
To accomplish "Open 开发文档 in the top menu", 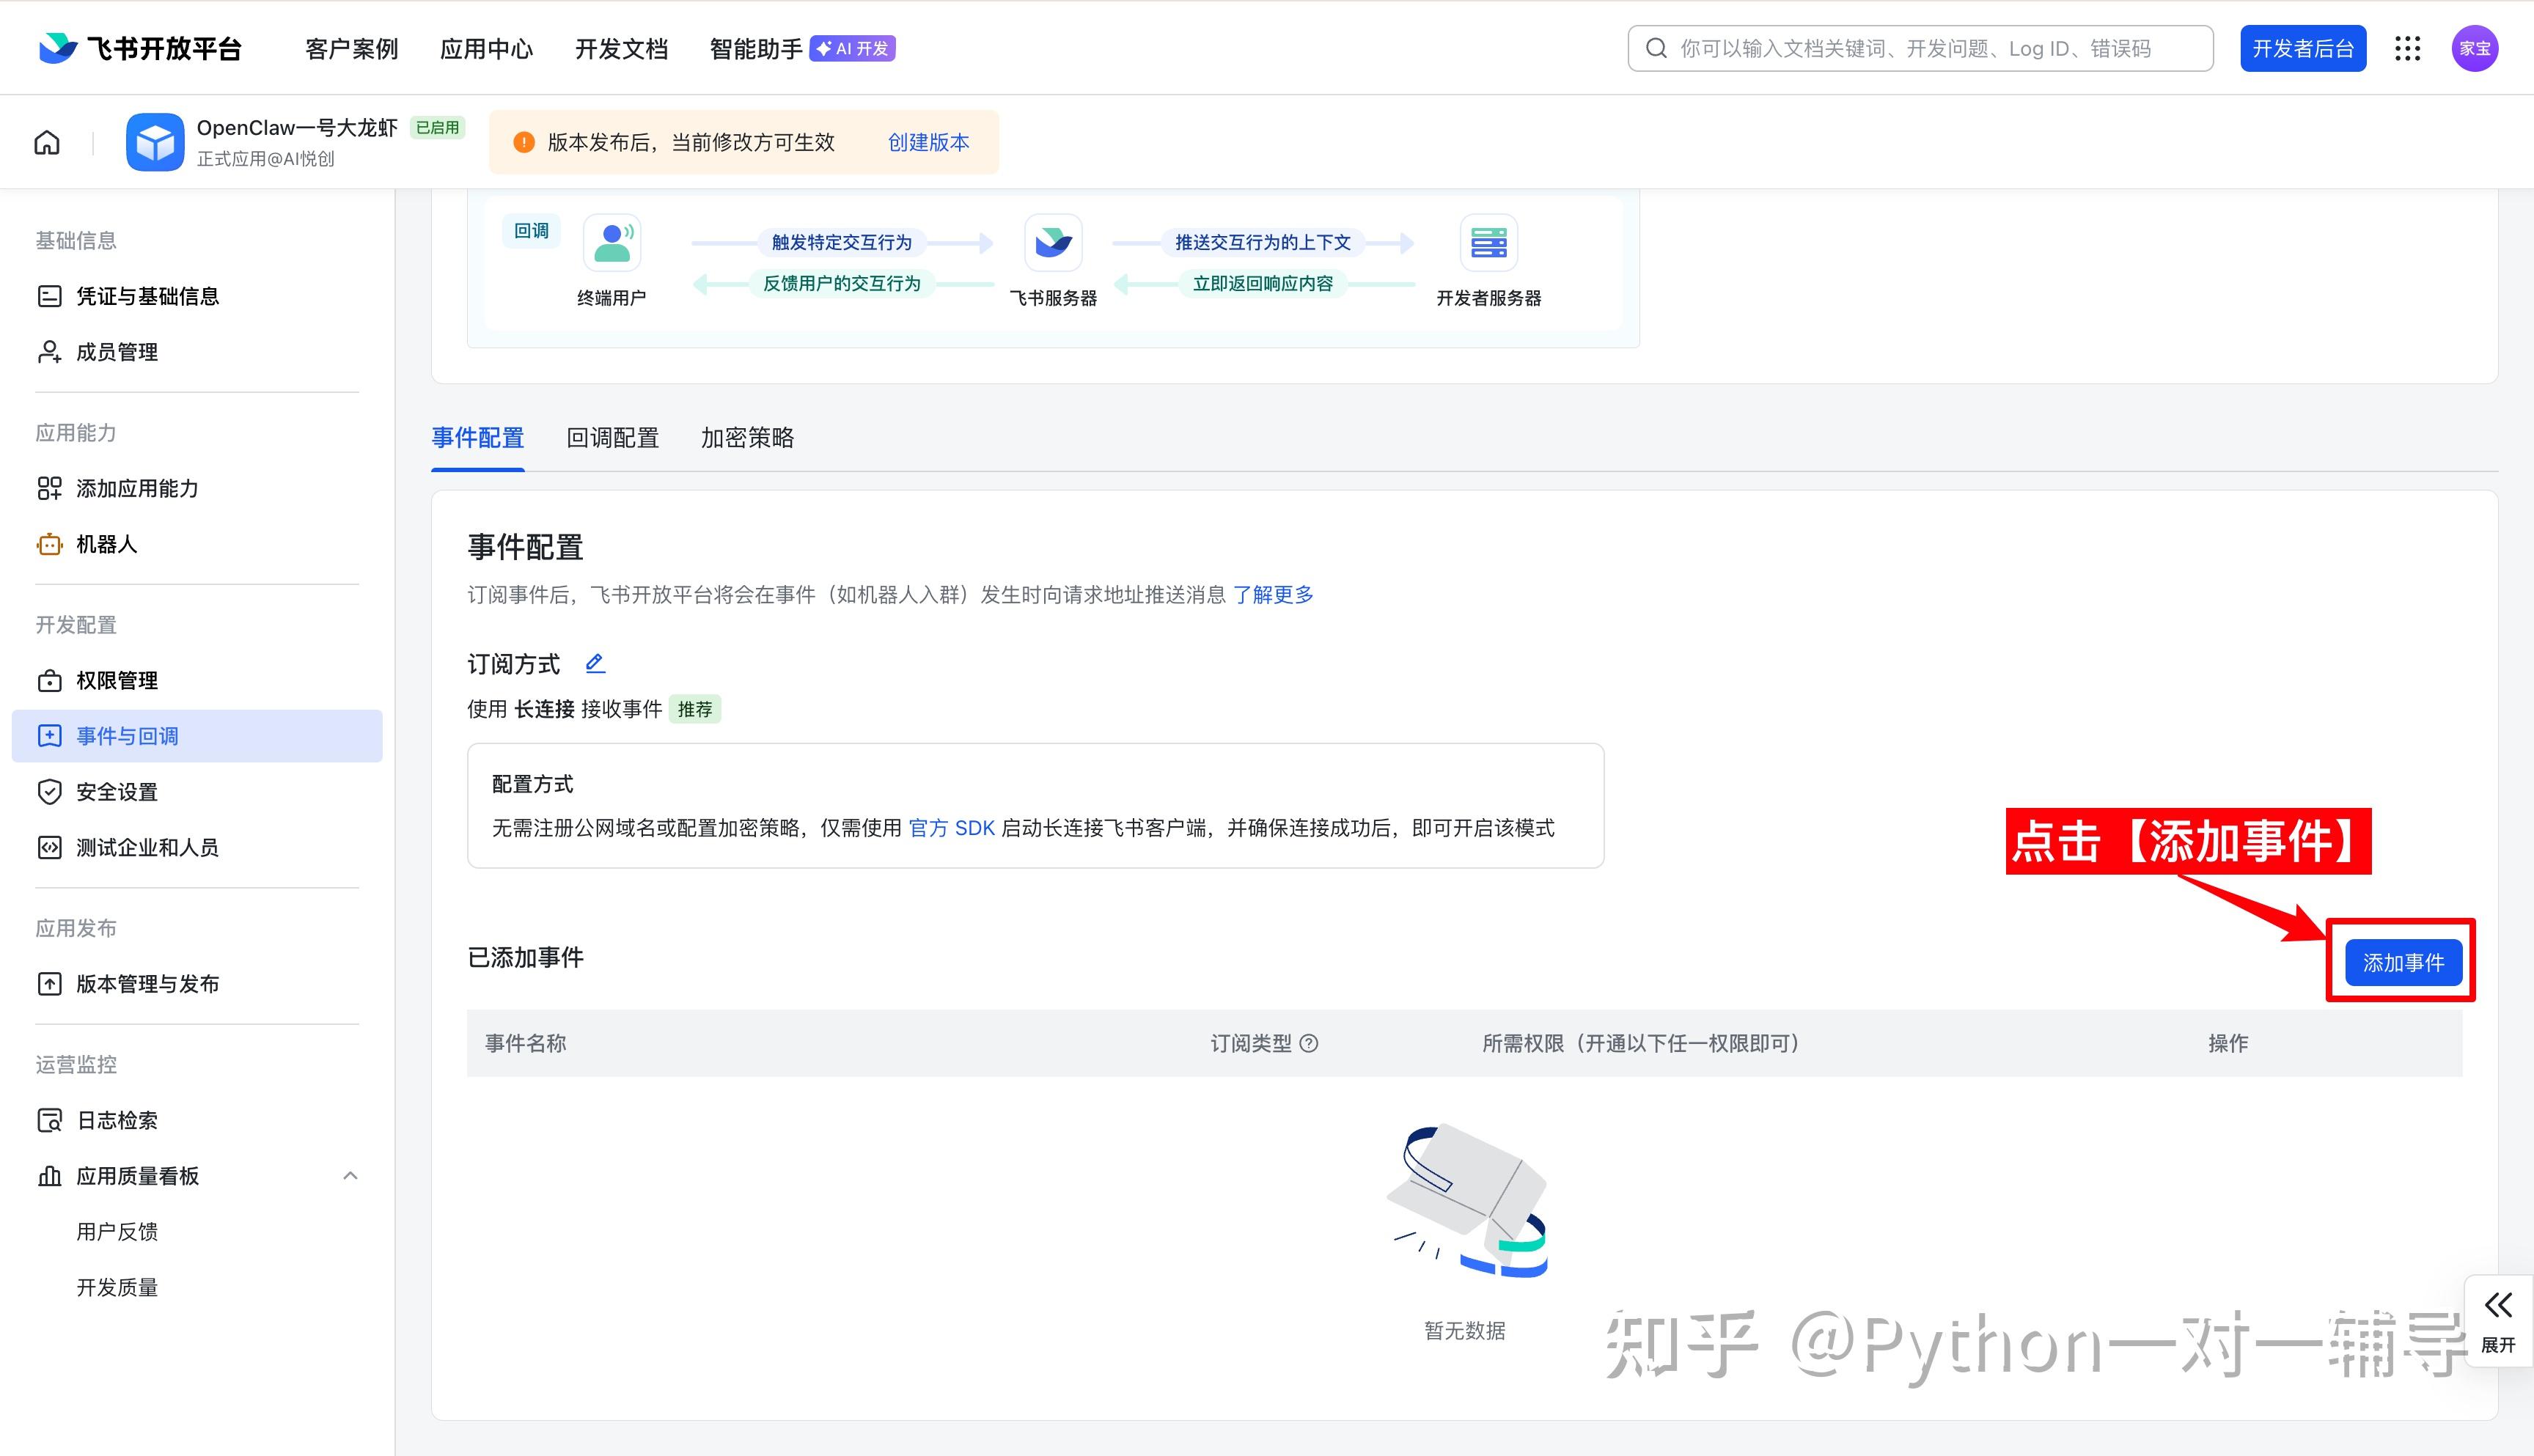I will click(621, 48).
